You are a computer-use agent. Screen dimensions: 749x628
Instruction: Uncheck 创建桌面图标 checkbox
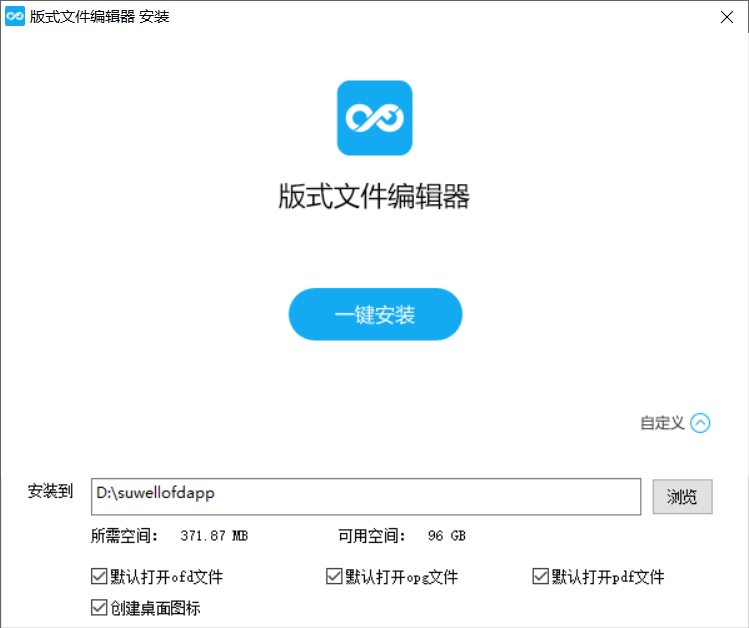98,607
